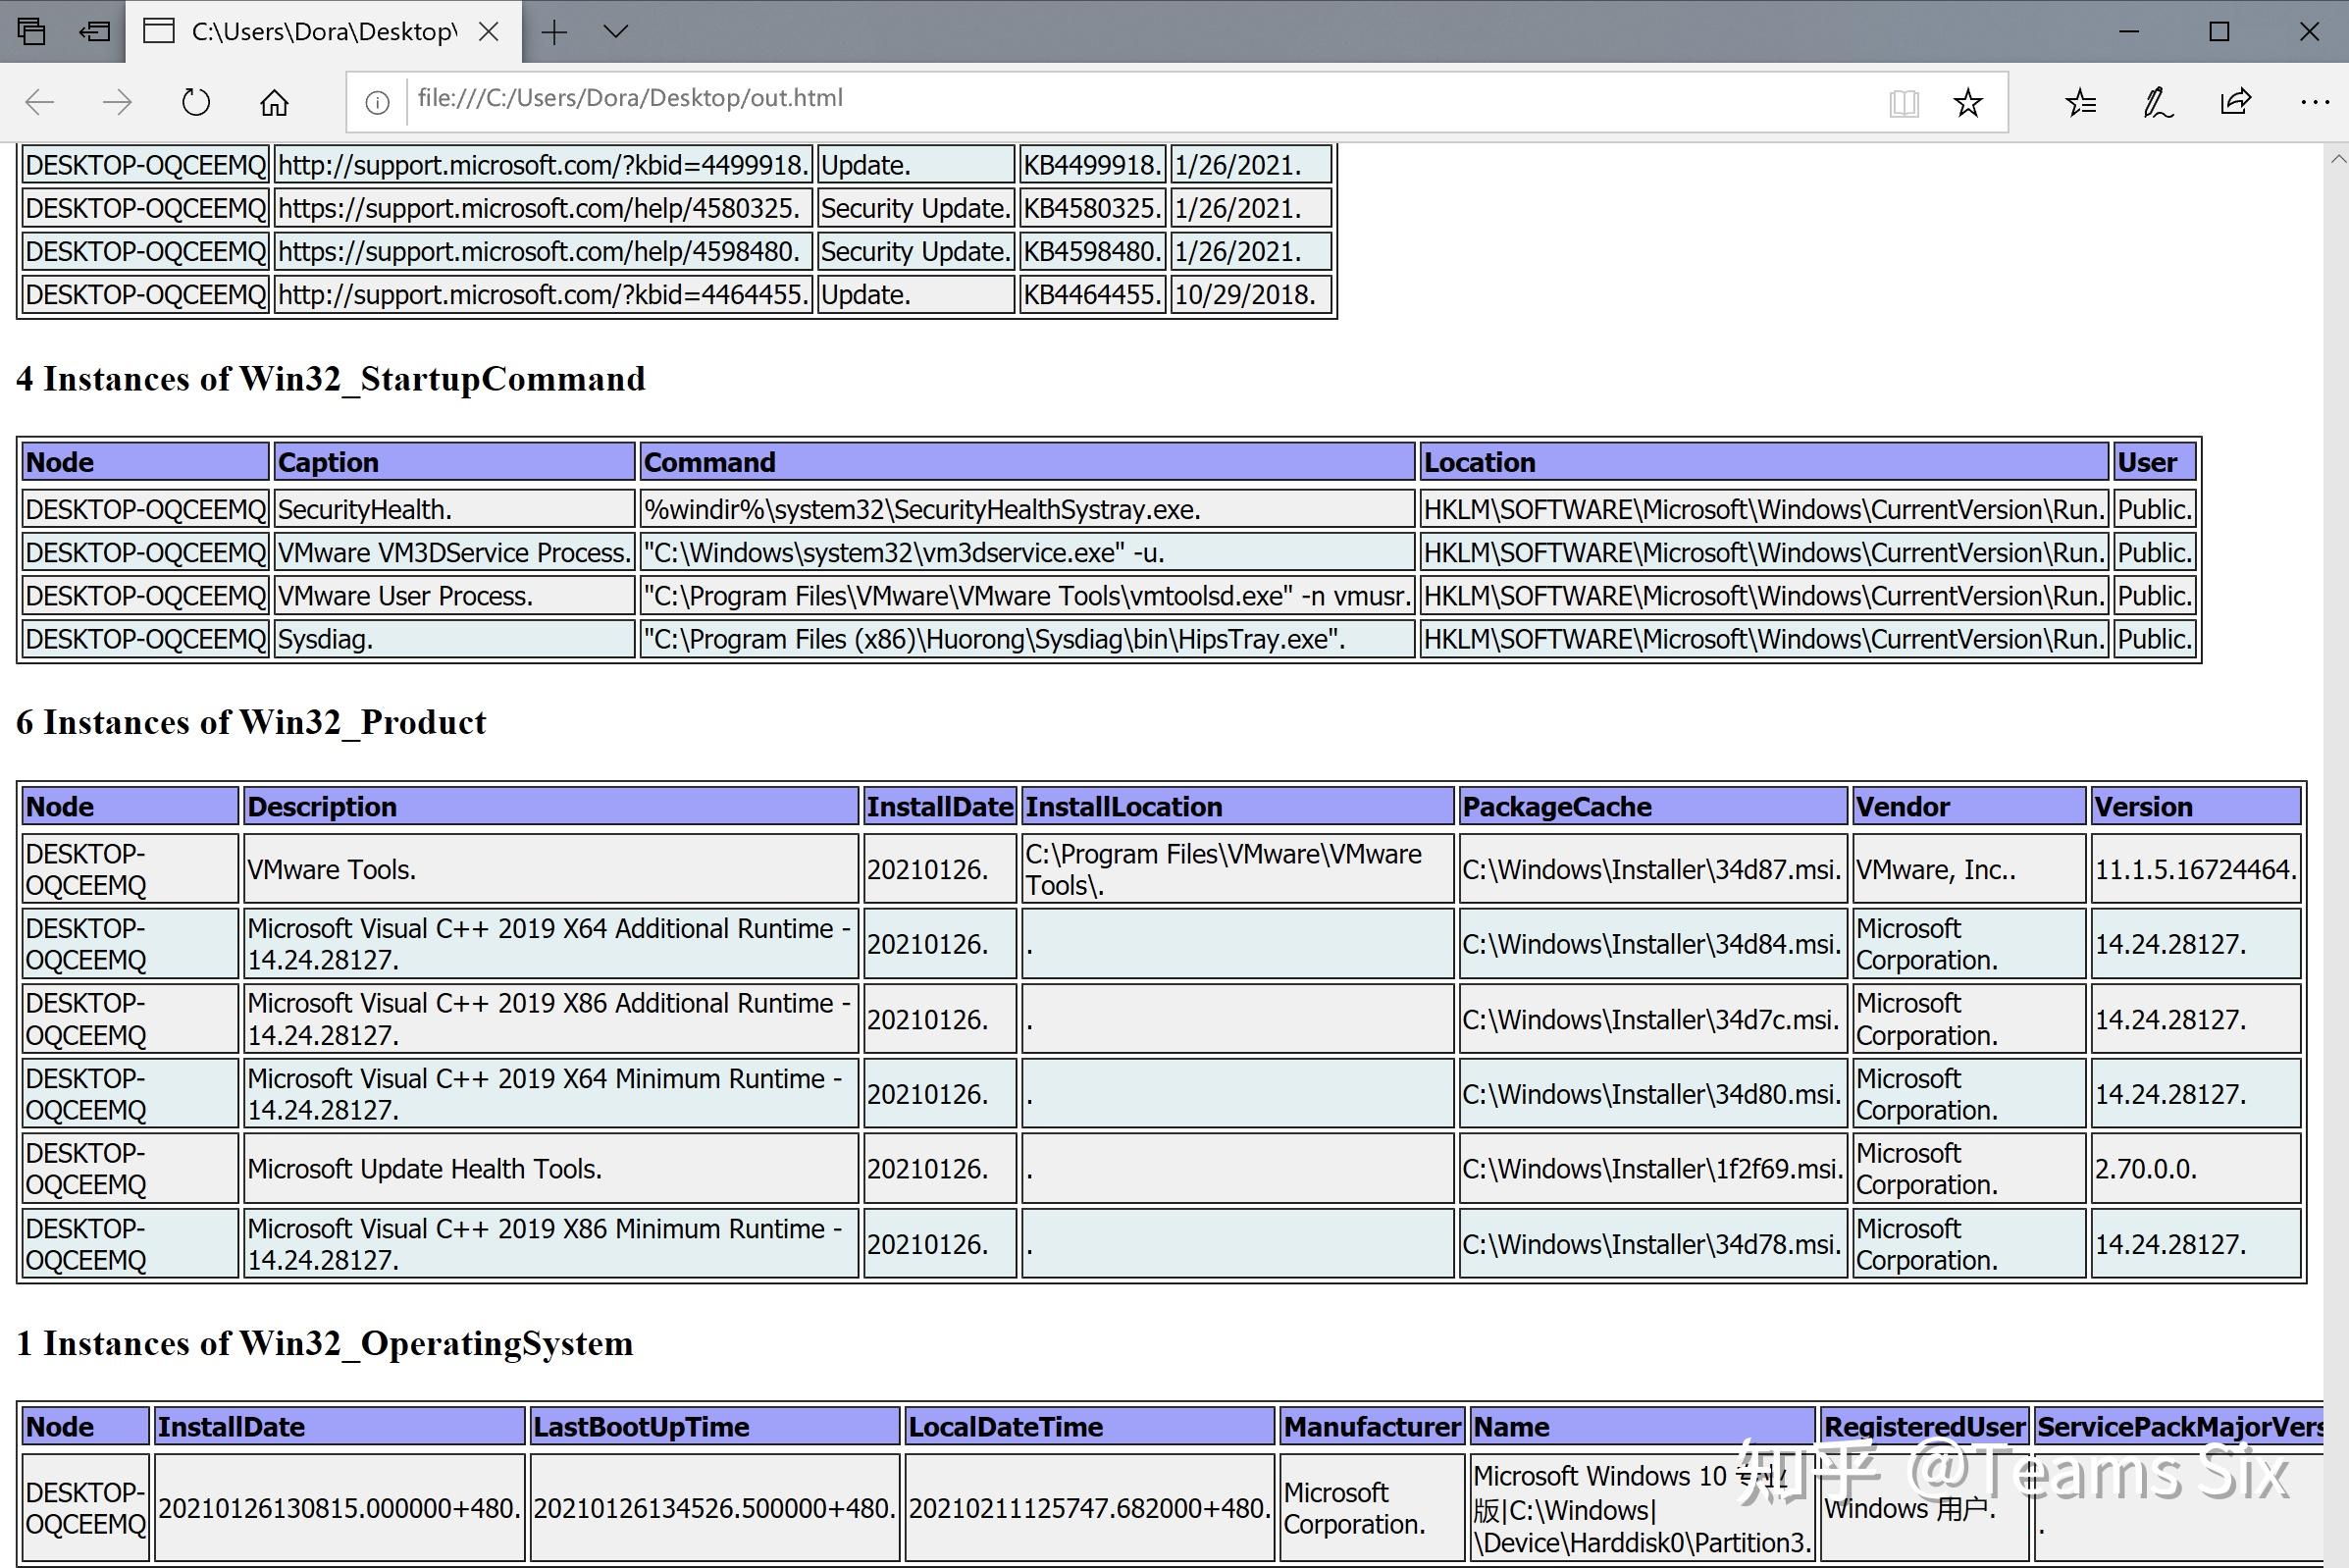Click the Share page icon
The image size is (2349, 1568).
pyautogui.click(x=2235, y=102)
